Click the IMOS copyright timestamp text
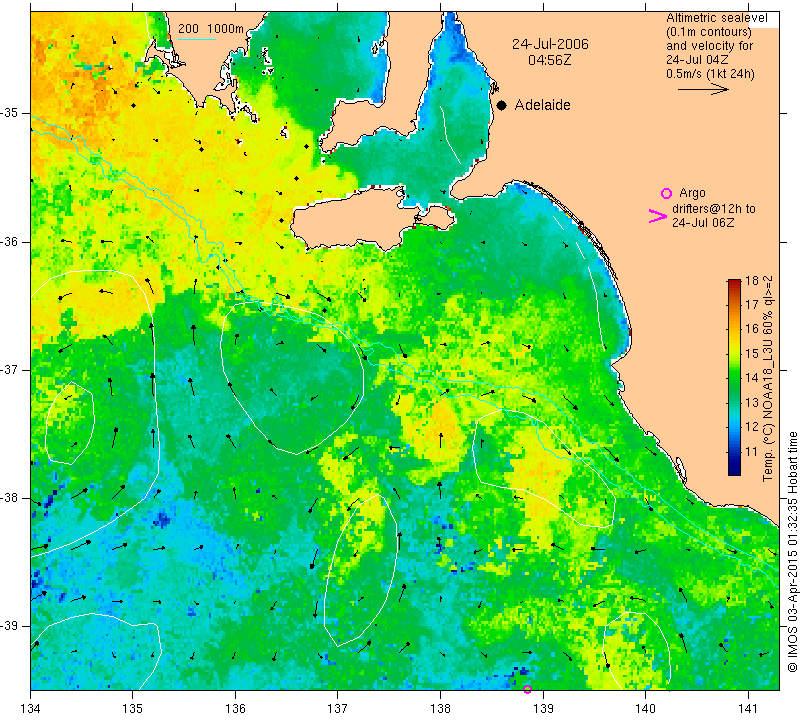This screenshot has width=800, height=720. pyautogui.click(x=791, y=552)
